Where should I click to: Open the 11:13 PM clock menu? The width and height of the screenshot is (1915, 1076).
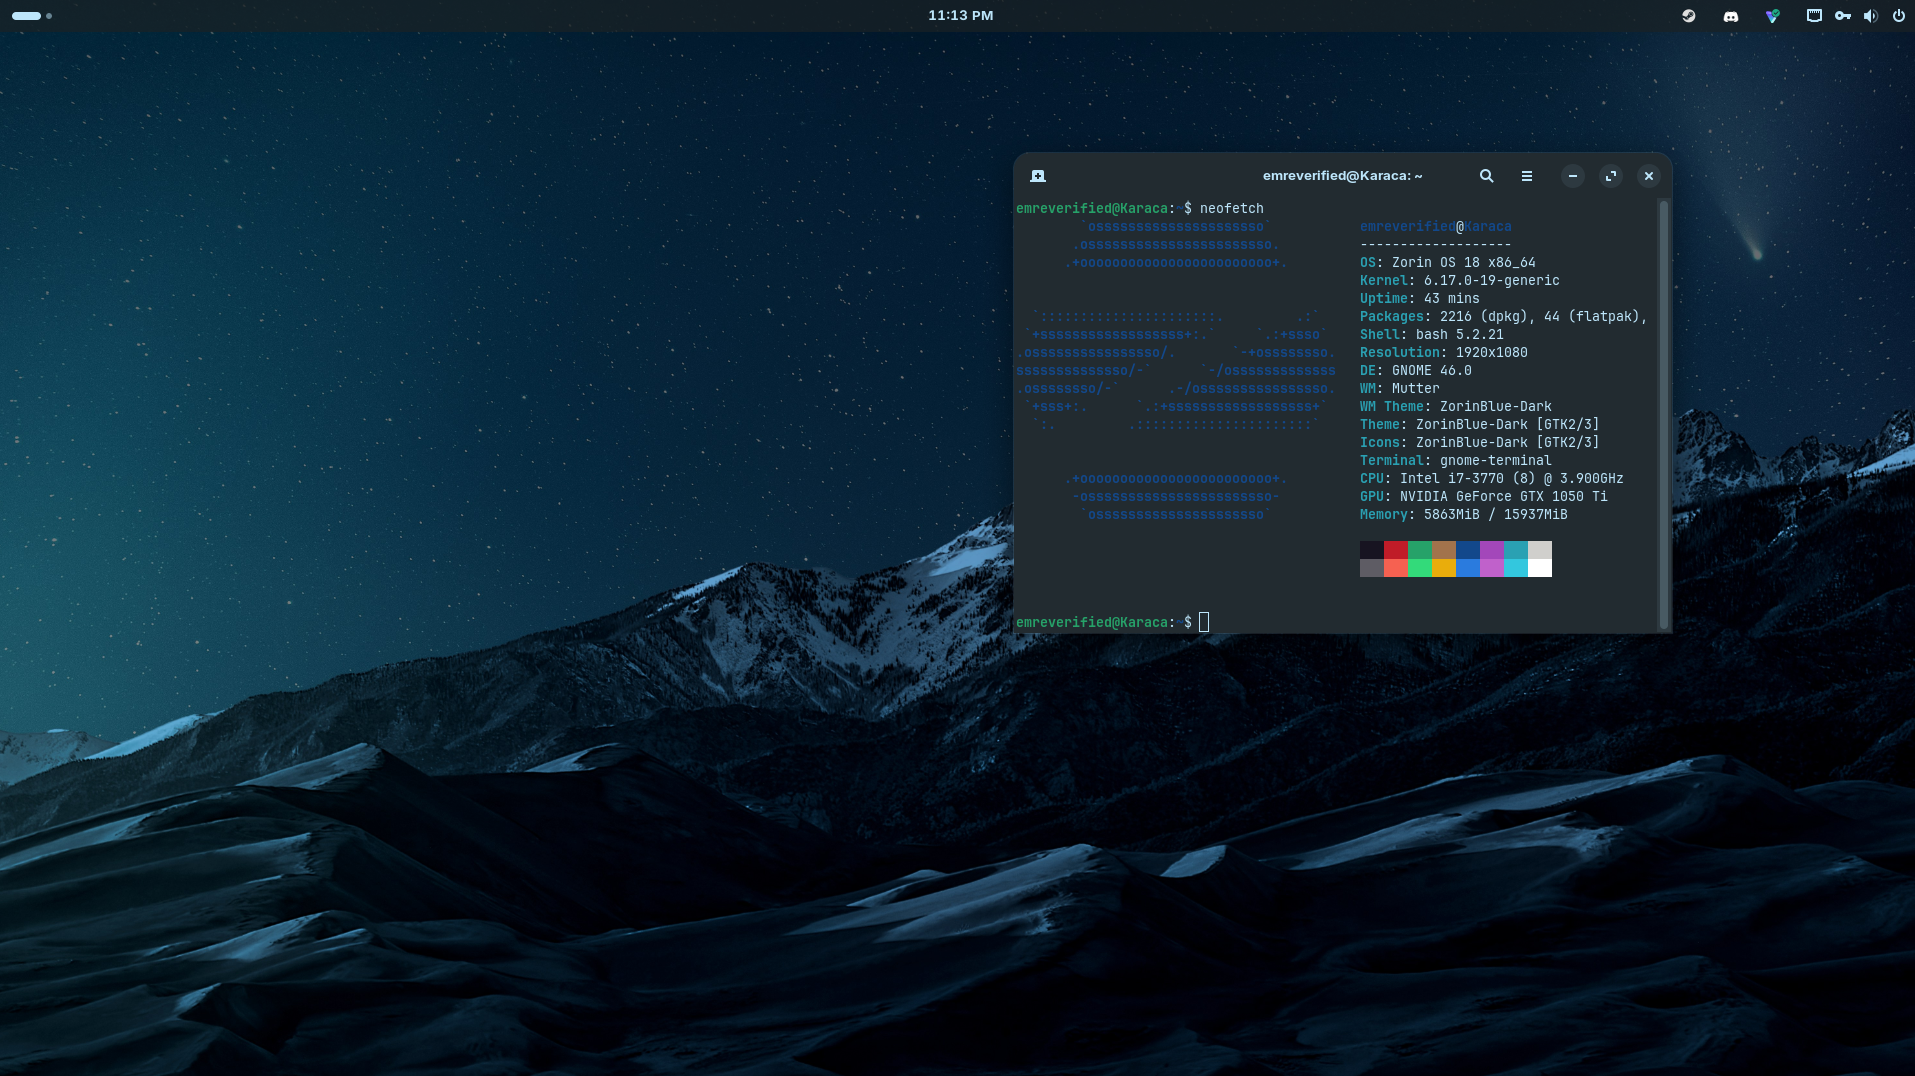click(961, 16)
